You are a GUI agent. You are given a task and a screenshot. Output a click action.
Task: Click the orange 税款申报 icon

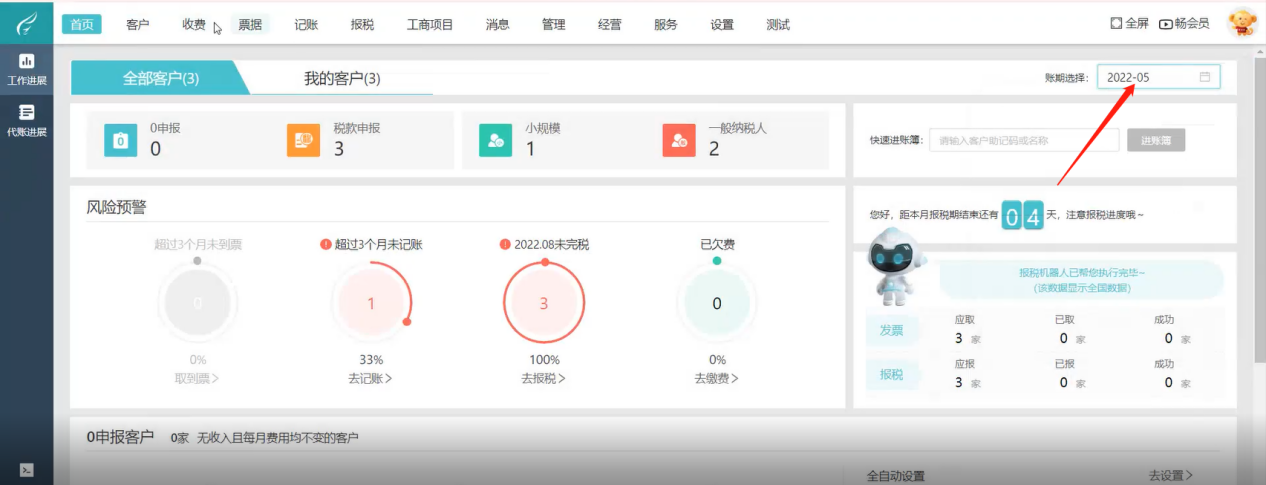pos(303,141)
